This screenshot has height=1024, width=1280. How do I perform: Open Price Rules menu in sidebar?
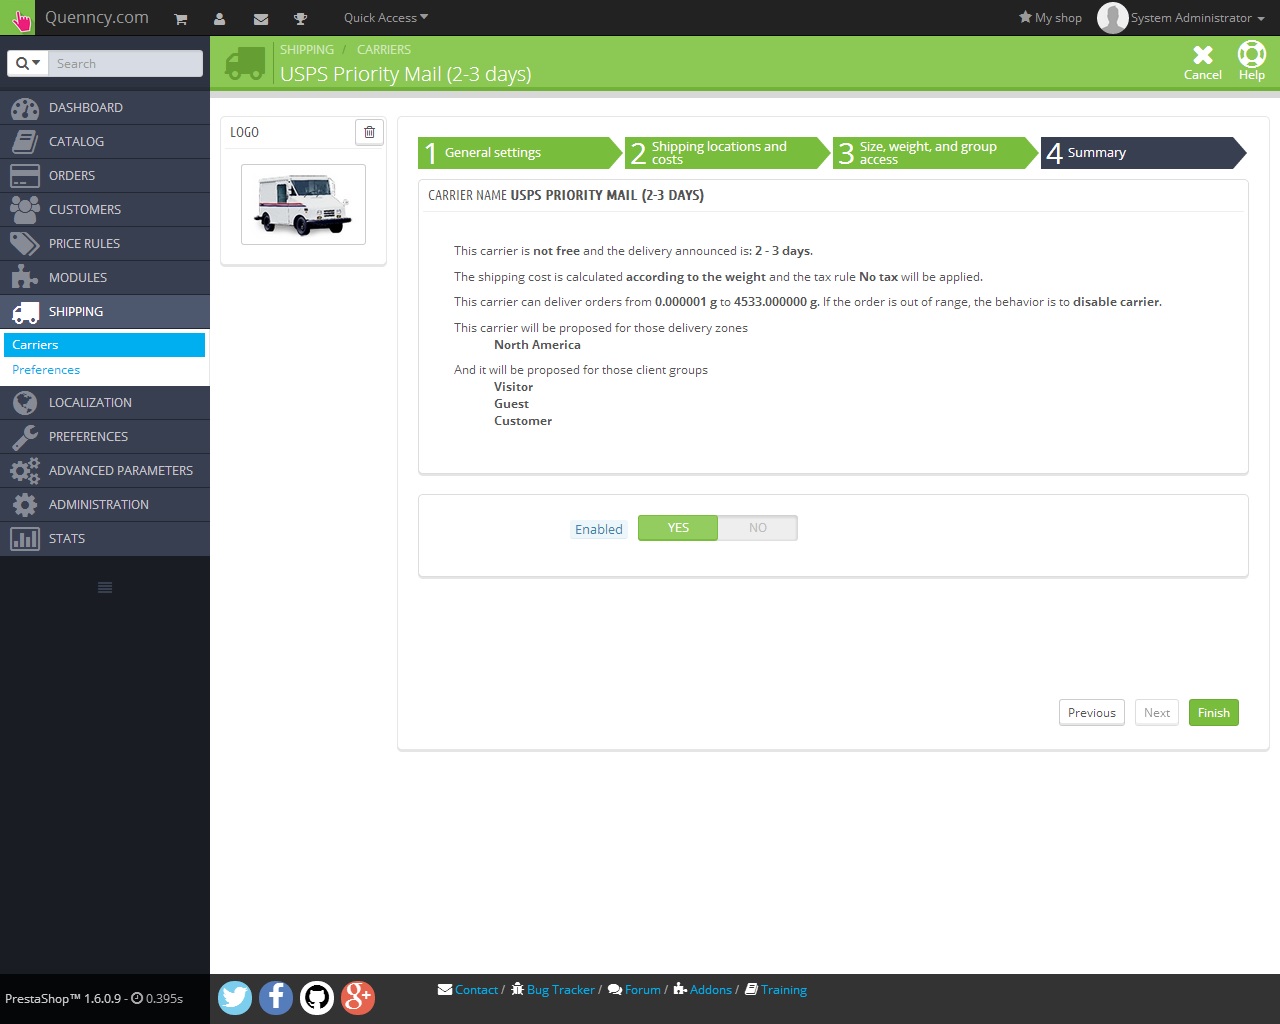(105, 244)
